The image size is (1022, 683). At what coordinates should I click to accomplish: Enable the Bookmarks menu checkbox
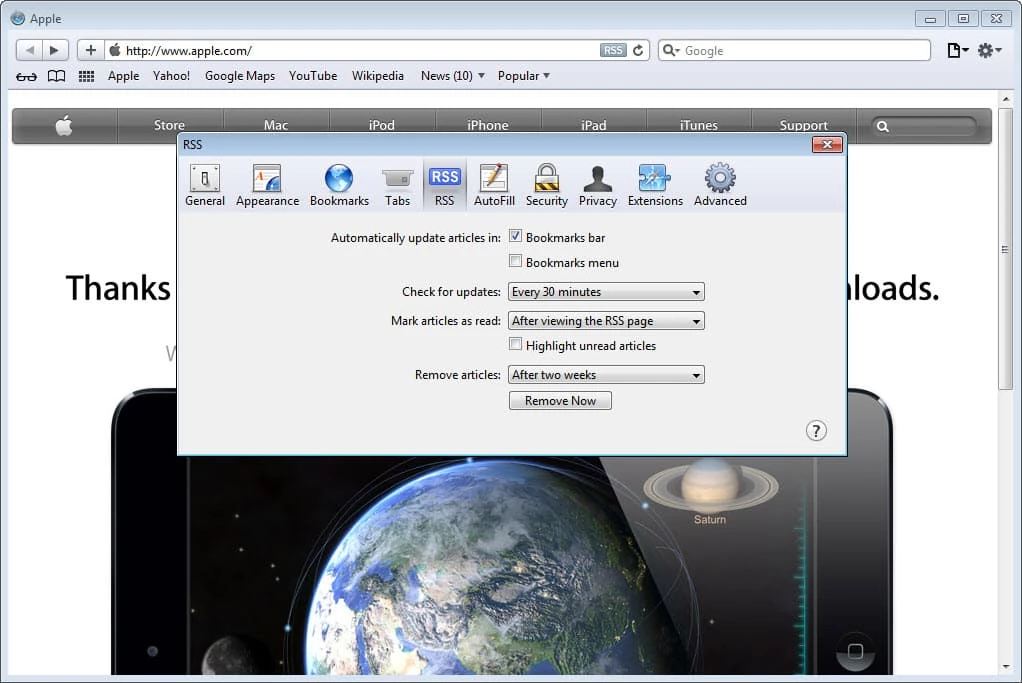coord(516,262)
